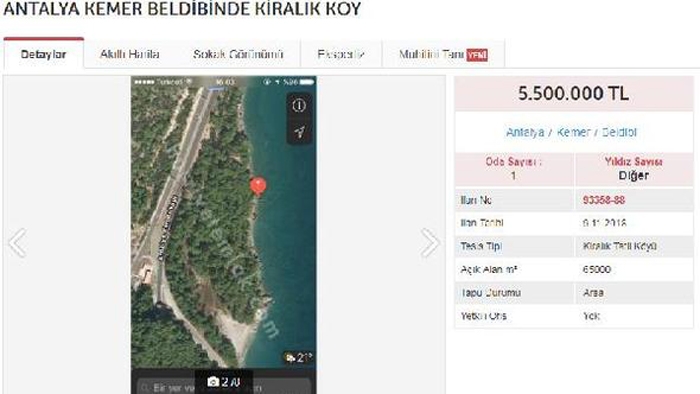700x394 pixels.
Task: Select the Ekspertiz tab
Action: pyautogui.click(x=341, y=54)
